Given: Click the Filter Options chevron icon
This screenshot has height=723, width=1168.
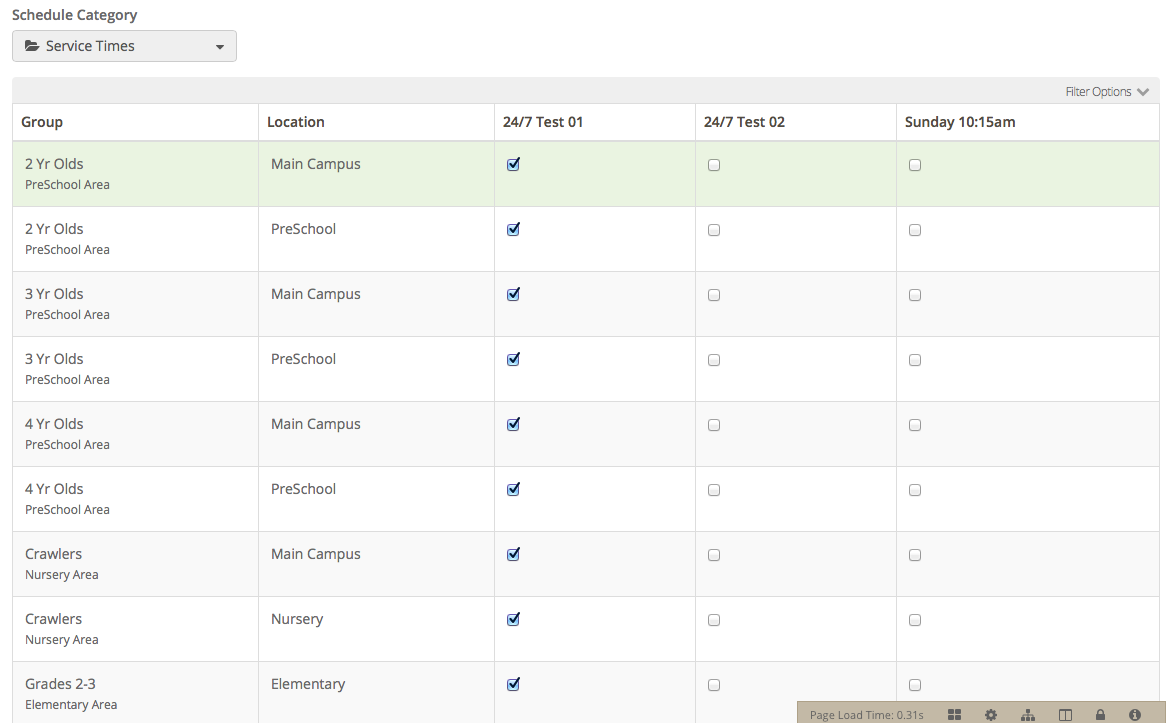Looking at the screenshot, I should (1144, 91).
